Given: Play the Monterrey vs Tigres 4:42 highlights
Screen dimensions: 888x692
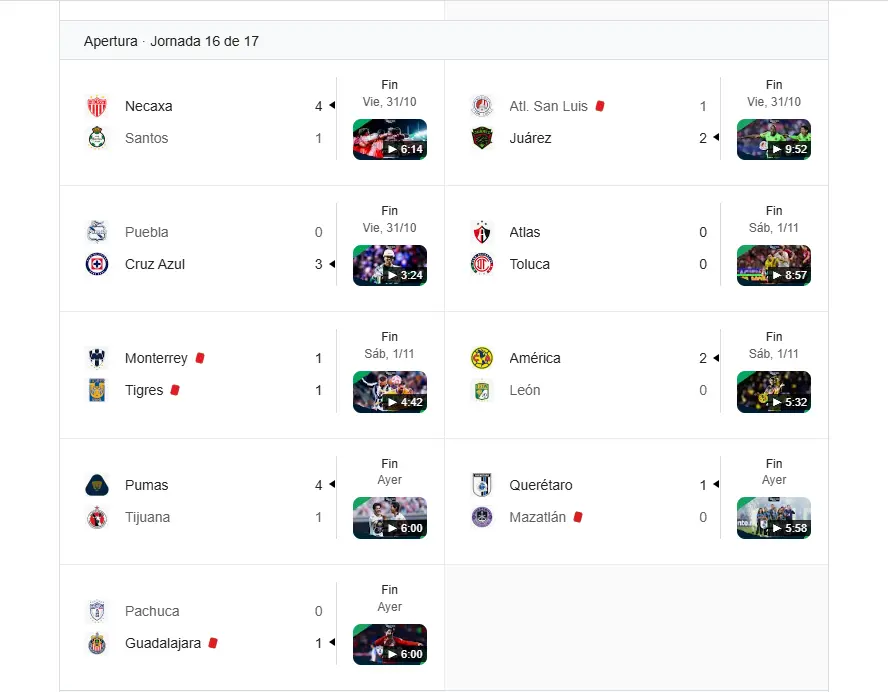Looking at the screenshot, I should pyautogui.click(x=390, y=392).
